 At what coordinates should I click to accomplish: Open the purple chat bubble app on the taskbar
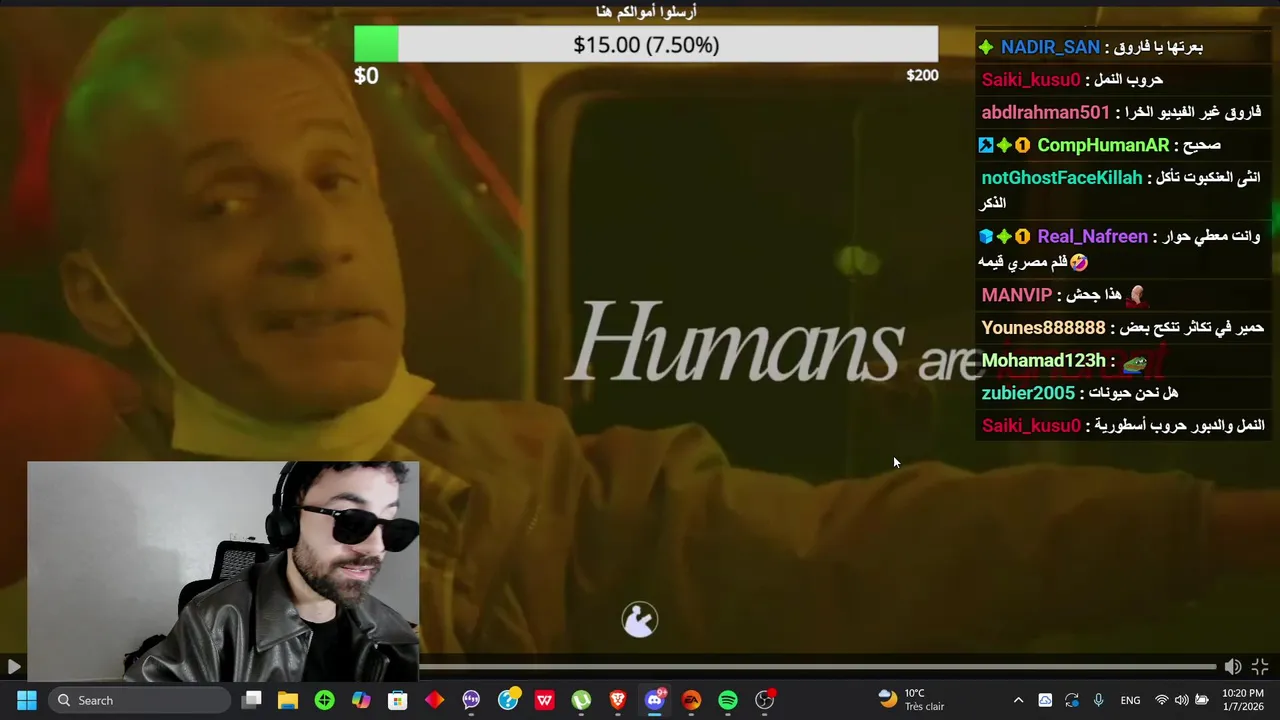tap(471, 700)
